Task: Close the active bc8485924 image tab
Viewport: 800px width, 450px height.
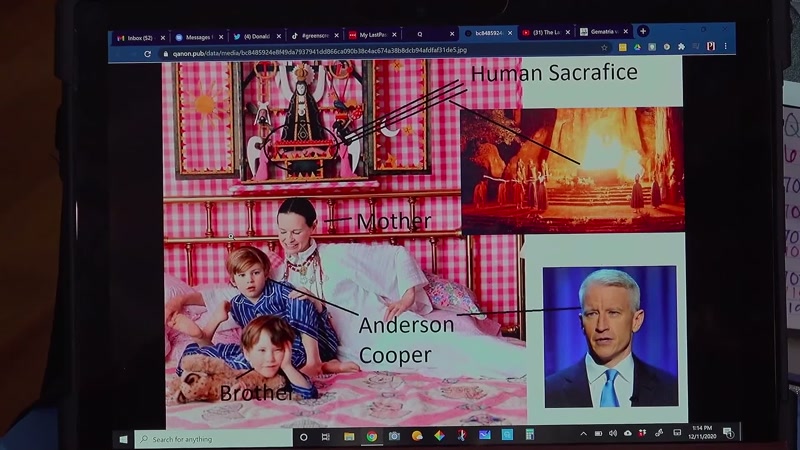Action: point(510,33)
